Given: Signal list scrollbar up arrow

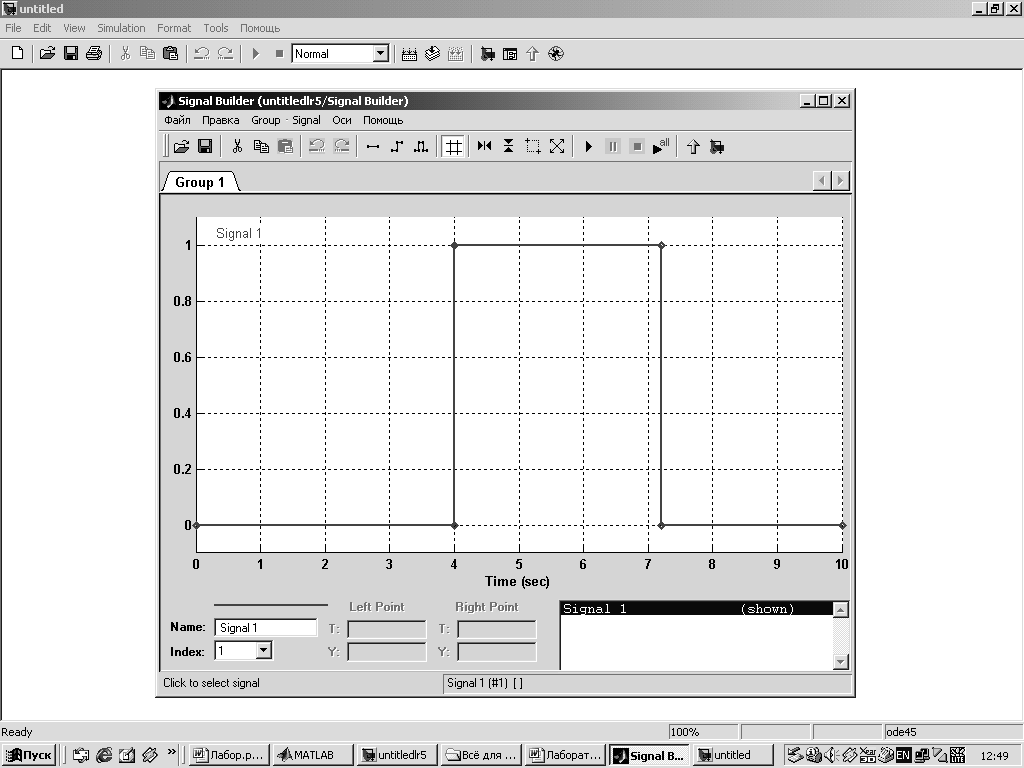Looking at the screenshot, I should 841,610.
